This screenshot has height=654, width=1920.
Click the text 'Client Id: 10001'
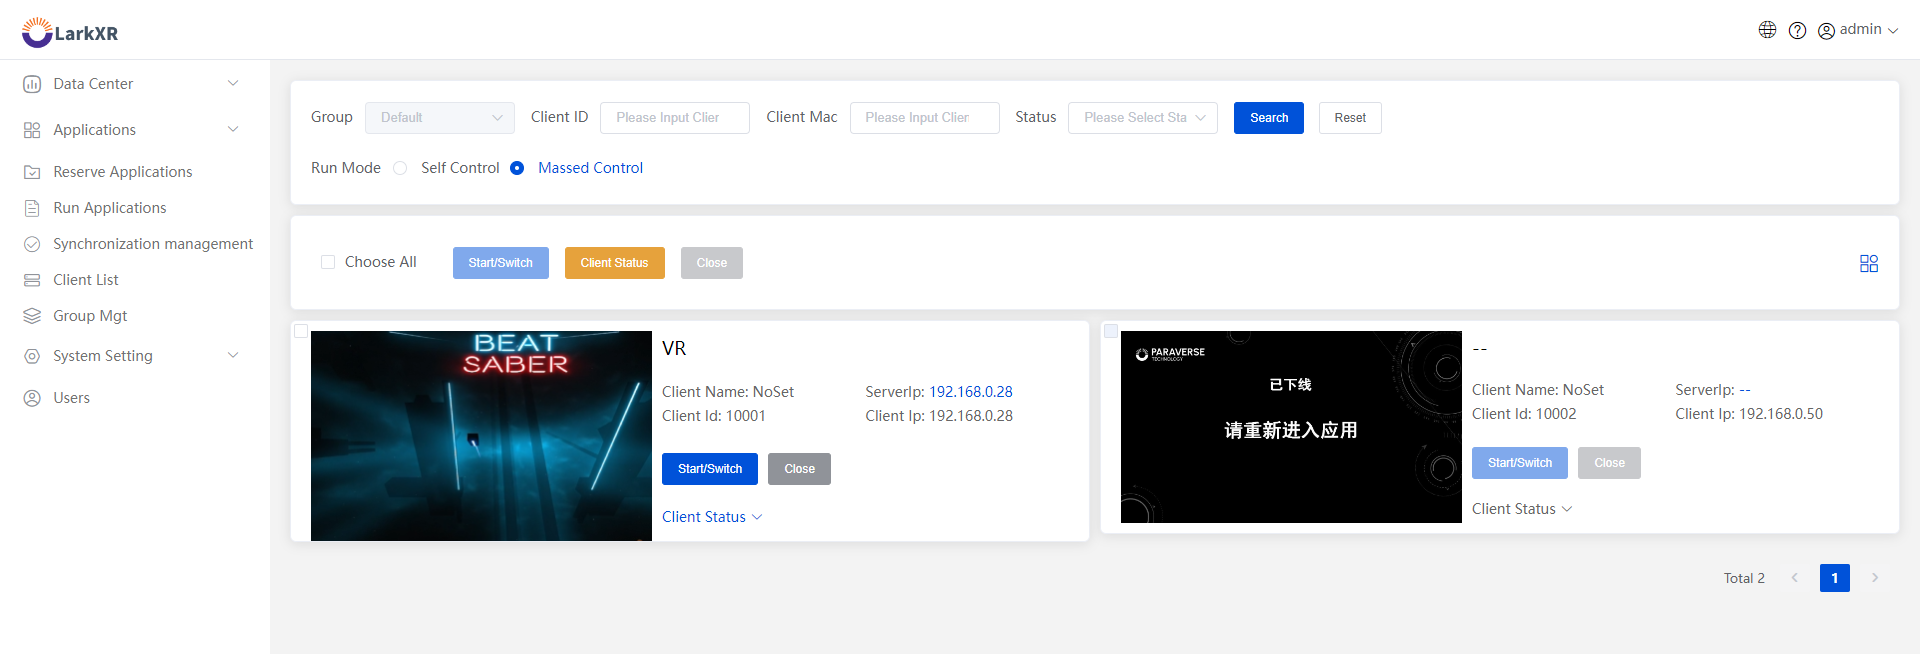[714, 416]
